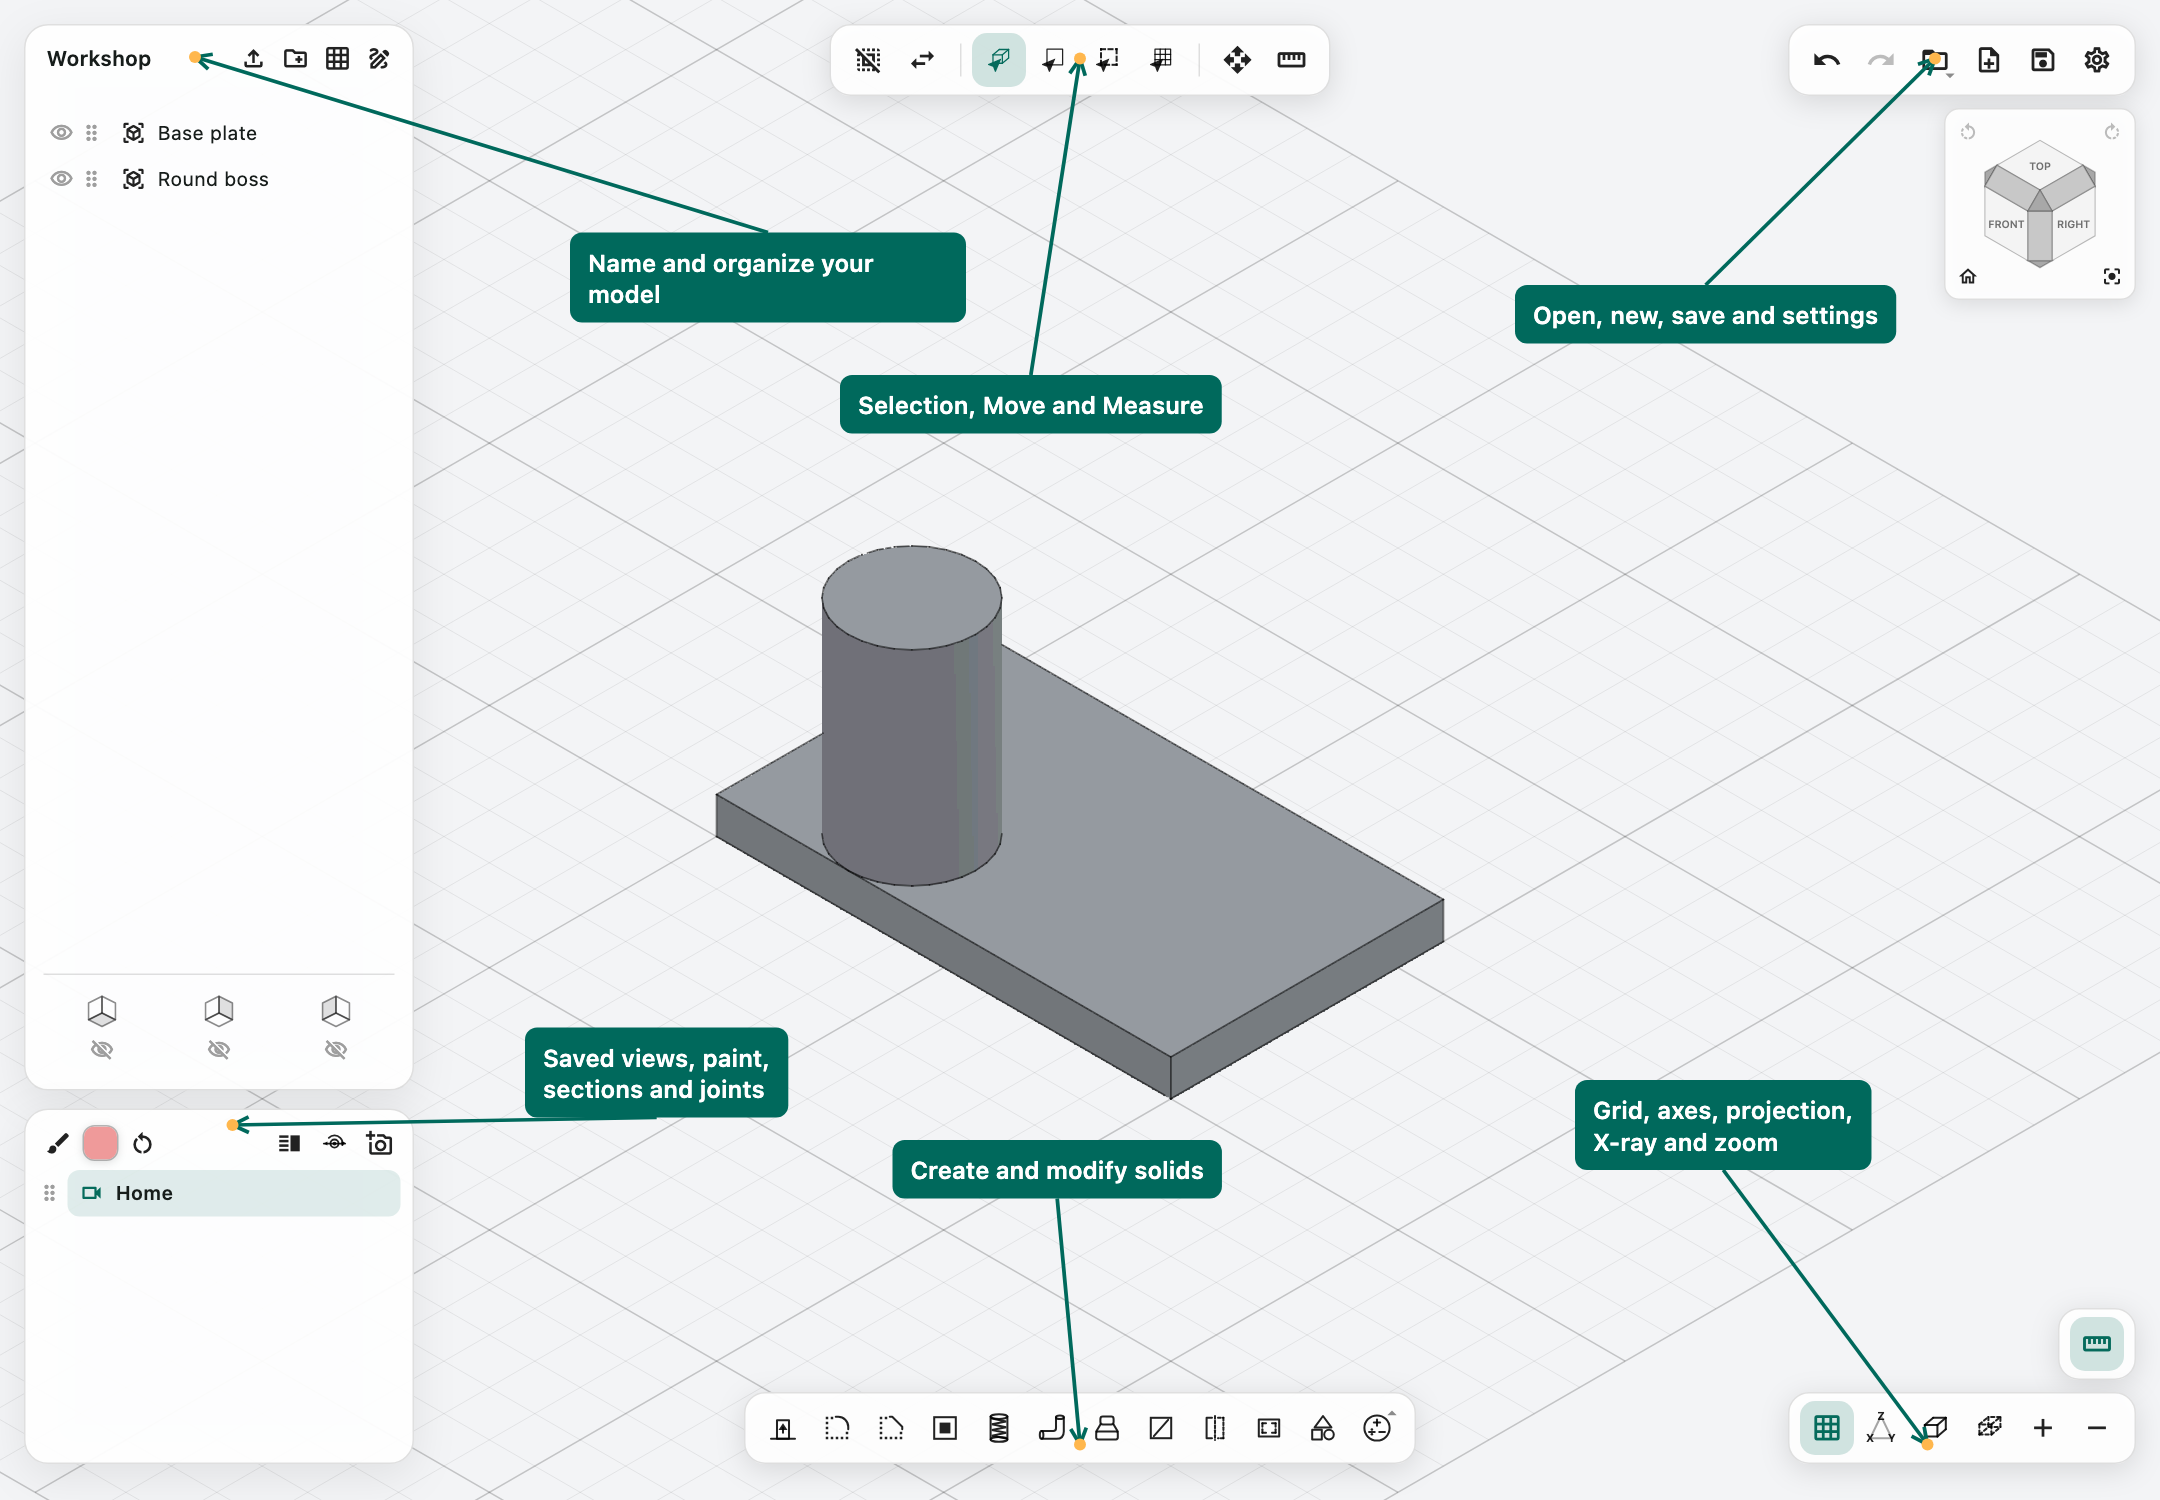Create a new document
The image size is (2160, 1500).
[x=1989, y=60]
